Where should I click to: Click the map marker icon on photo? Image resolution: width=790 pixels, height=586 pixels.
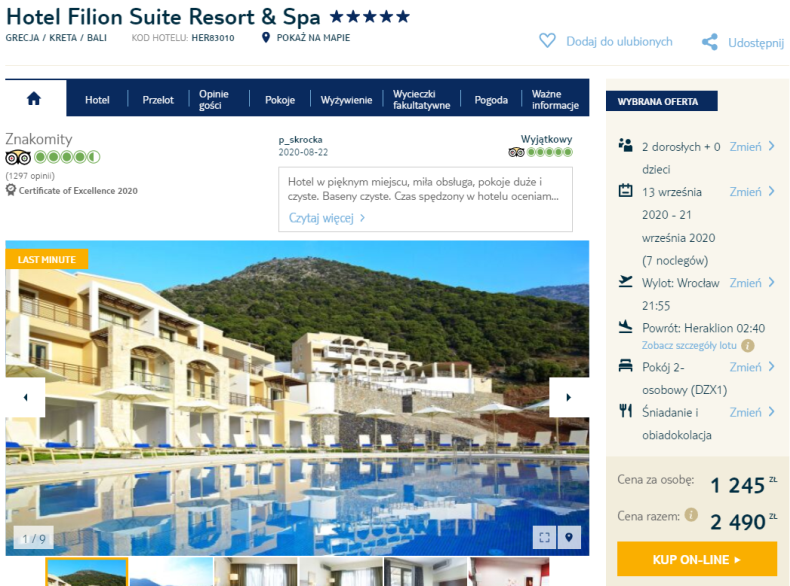(x=569, y=537)
